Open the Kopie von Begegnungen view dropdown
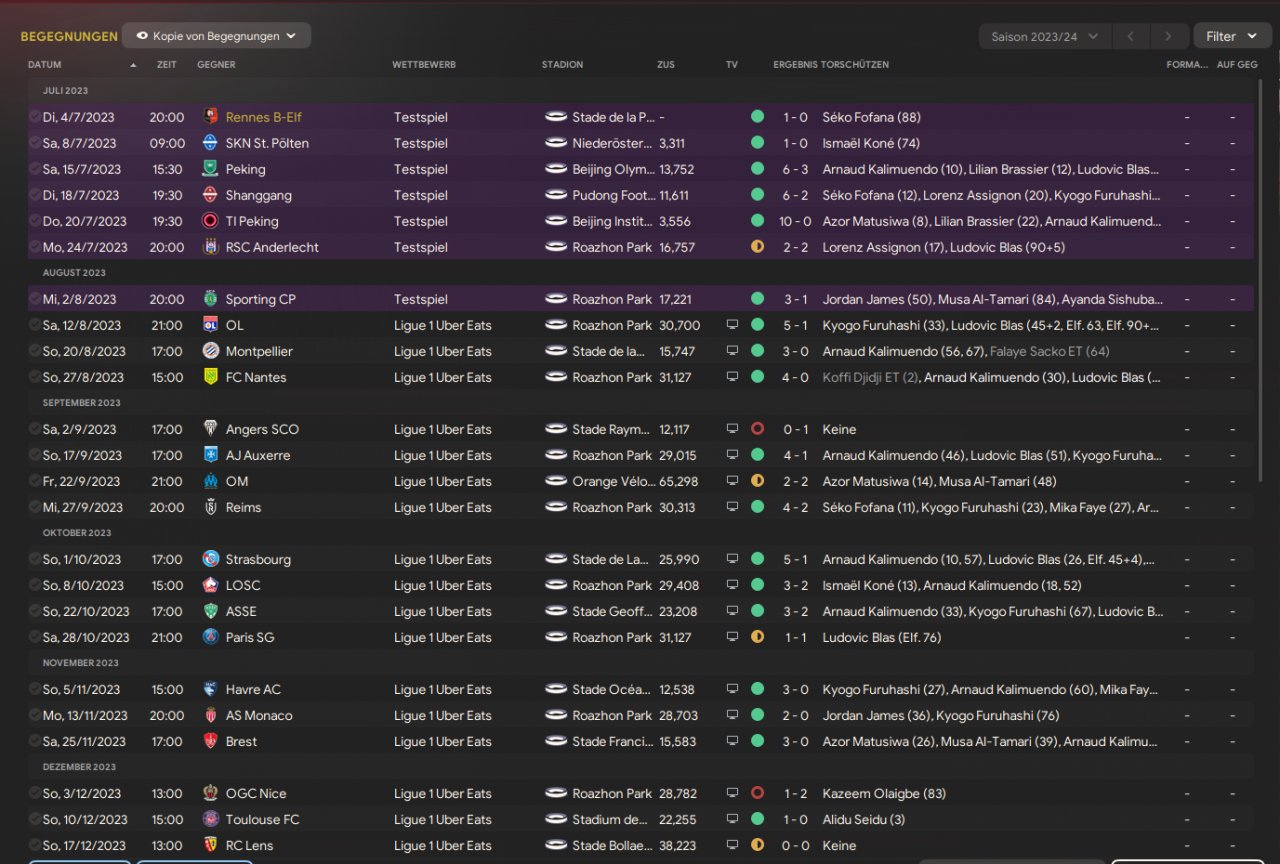Viewport: 1280px width, 864px height. (x=216, y=36)
